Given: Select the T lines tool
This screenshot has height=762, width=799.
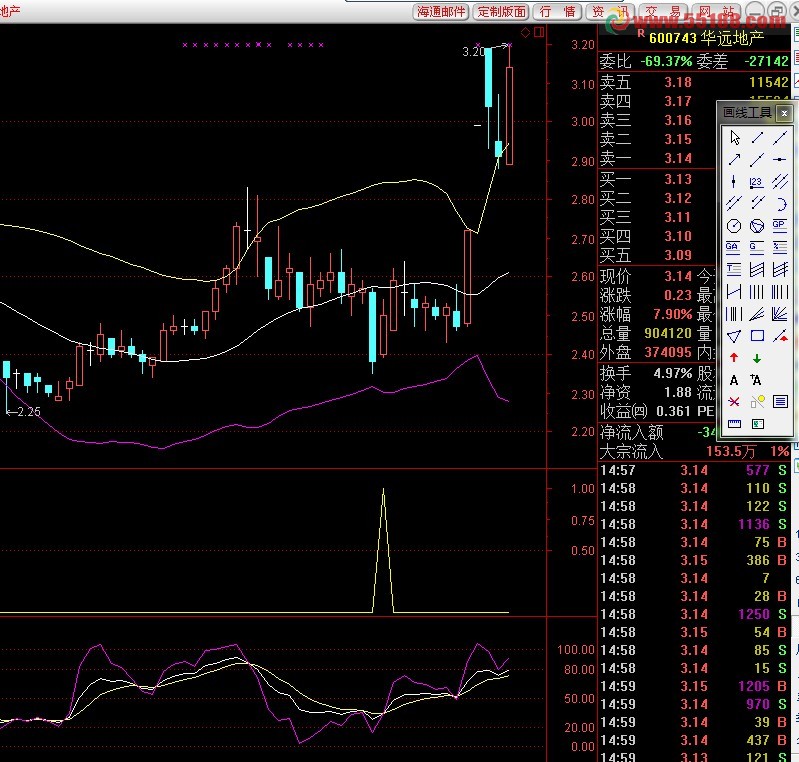Looking at the screenshot, I should click(734, 270).
